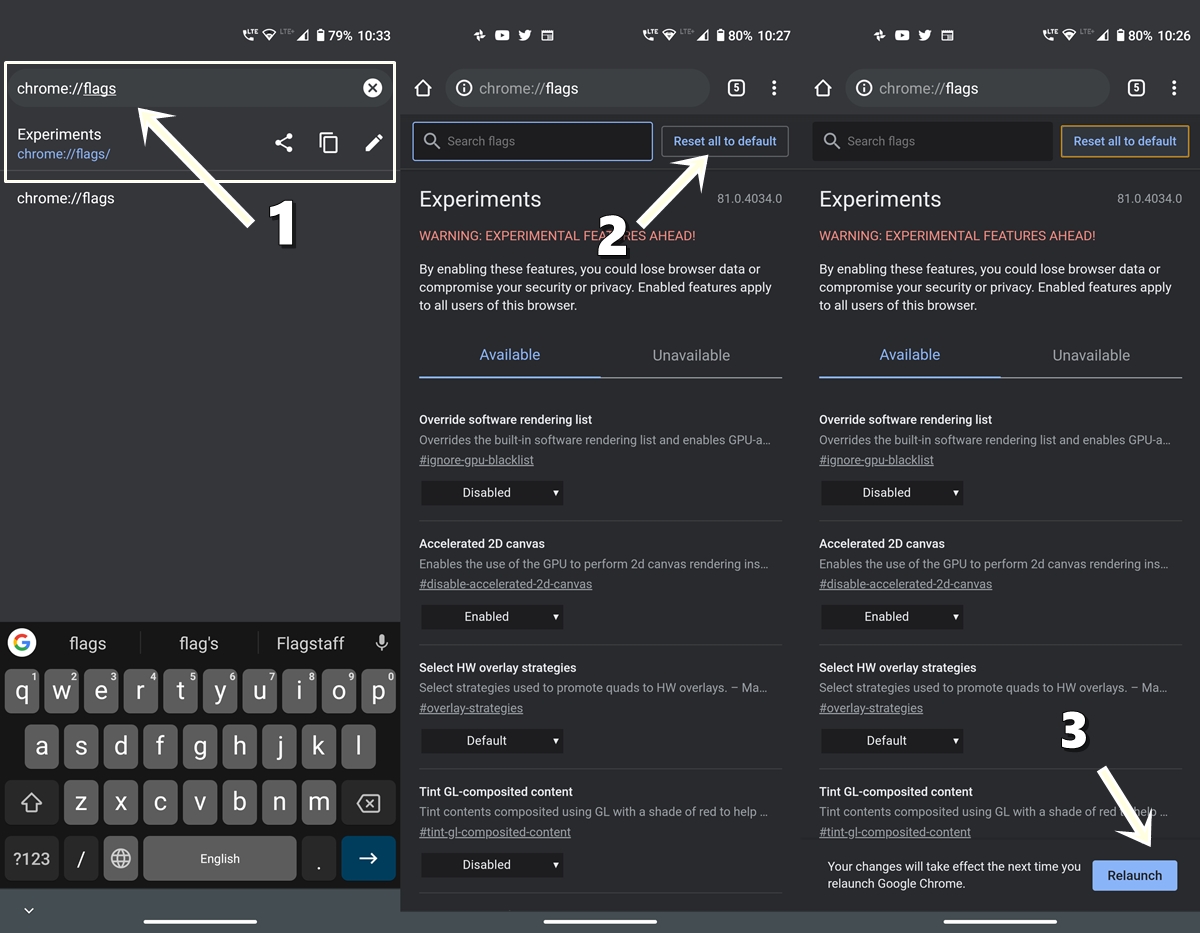This screenshot has width=1200, height=933.
Task: Open #ignore-gpu-blacklist link in 10:26 screenshot
Action: [x=876, y=460]
